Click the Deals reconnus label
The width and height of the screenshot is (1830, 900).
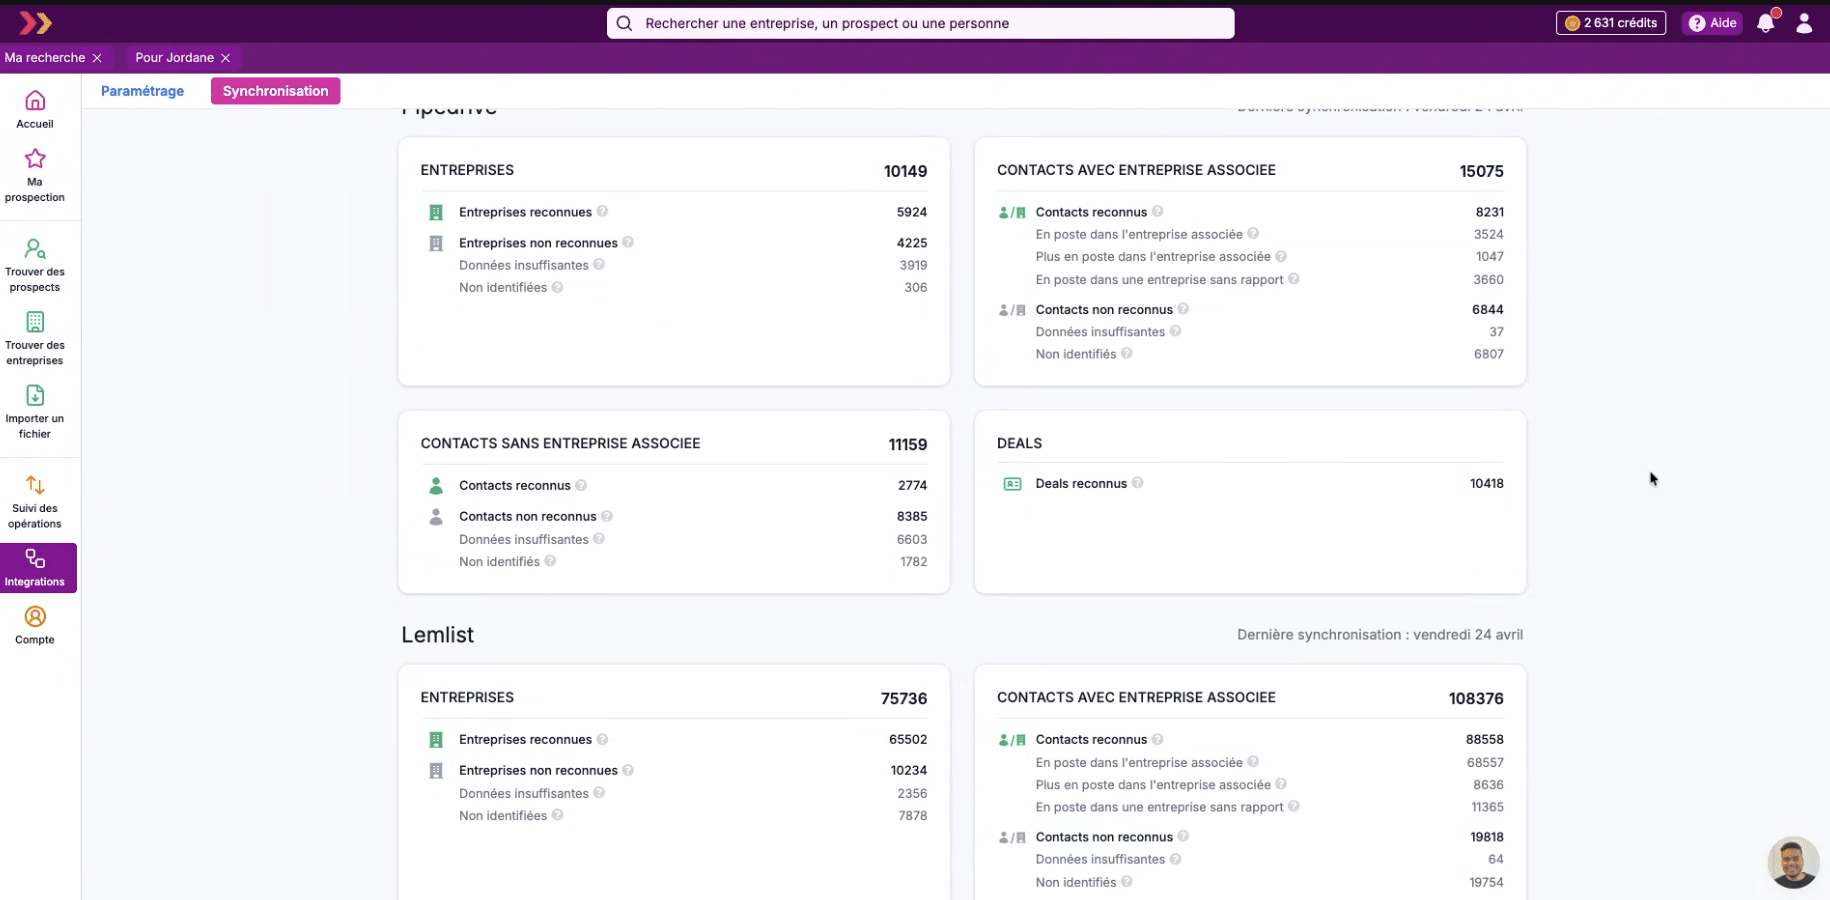click(x=1081, y=483)
